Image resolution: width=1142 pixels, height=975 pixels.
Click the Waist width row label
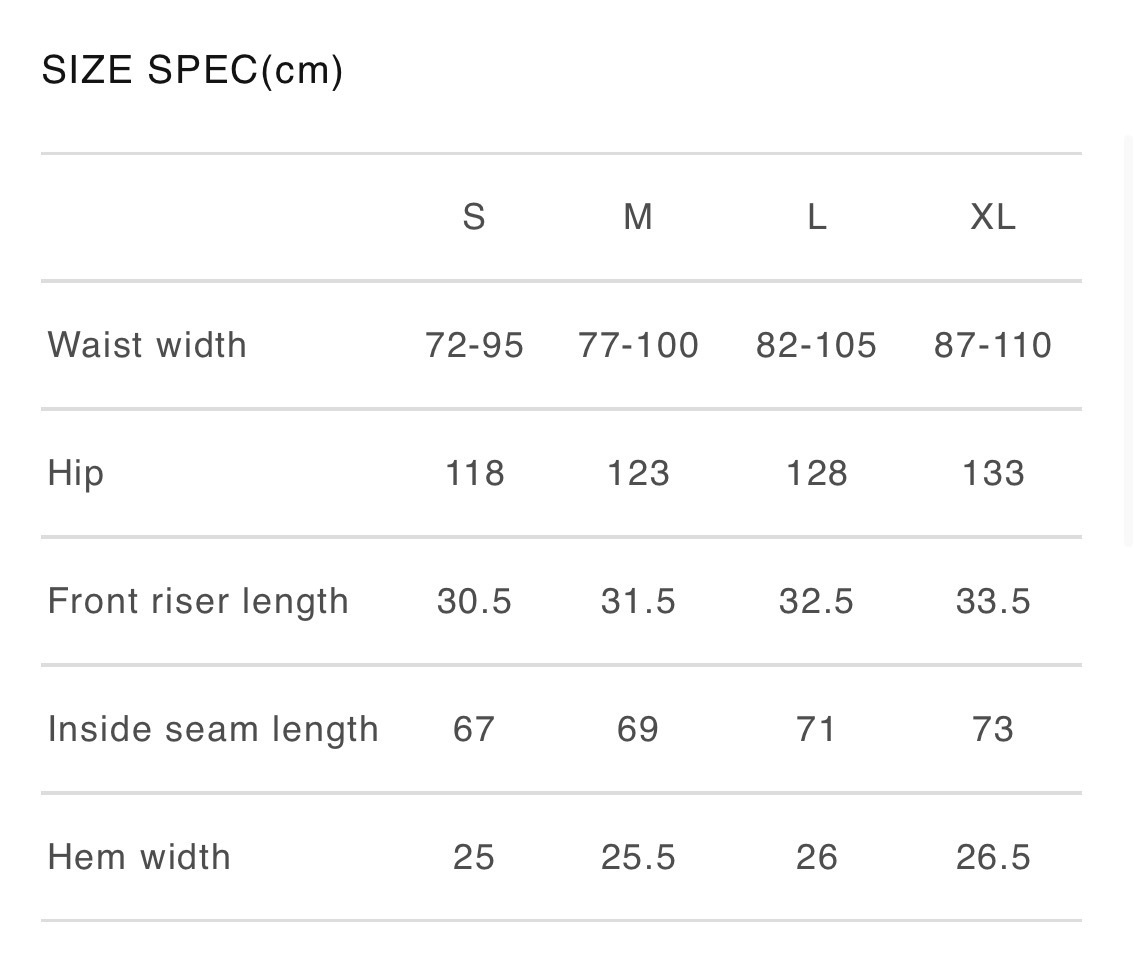click(x=147, y=345)
